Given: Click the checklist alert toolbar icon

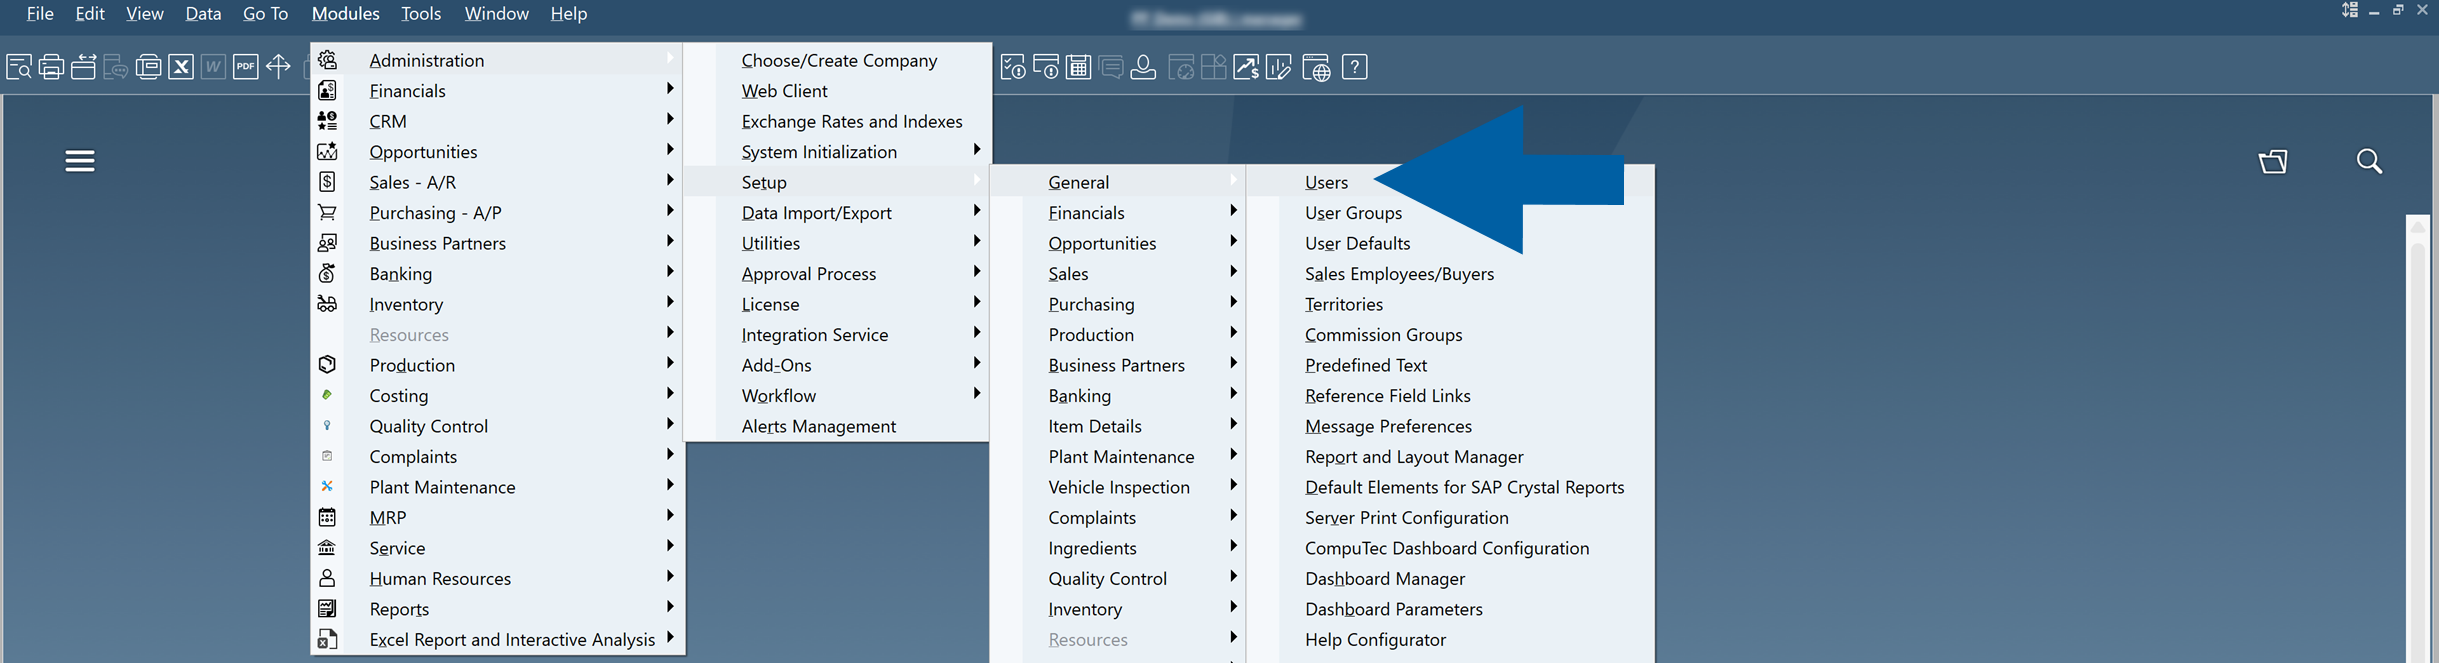Looking at the screenshot, I should [1013, 67].
